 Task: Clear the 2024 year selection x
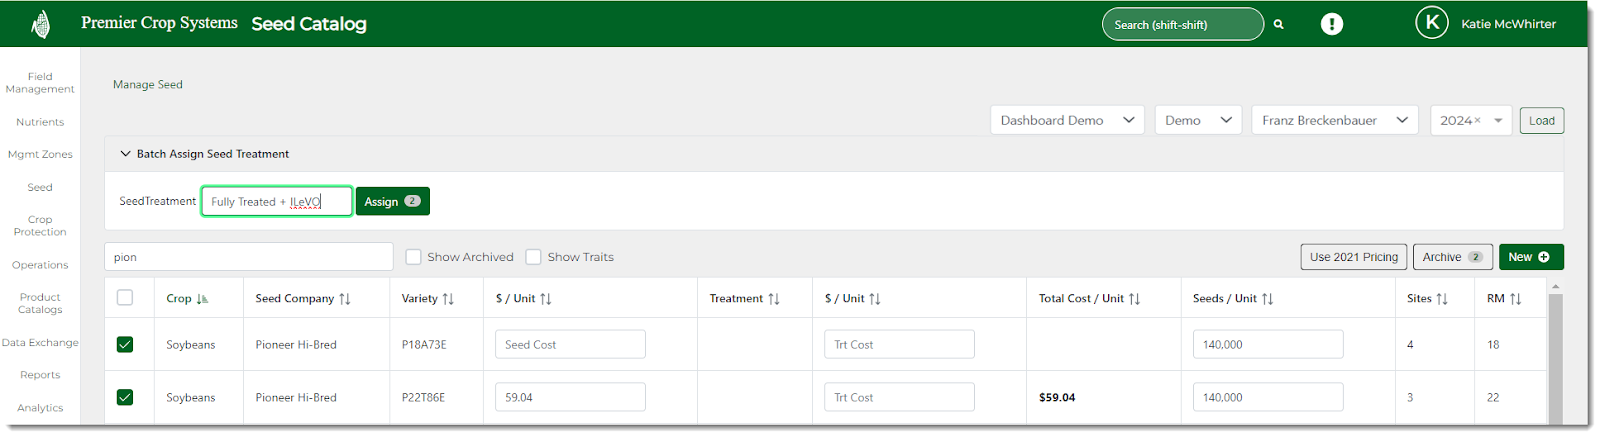1477,120
